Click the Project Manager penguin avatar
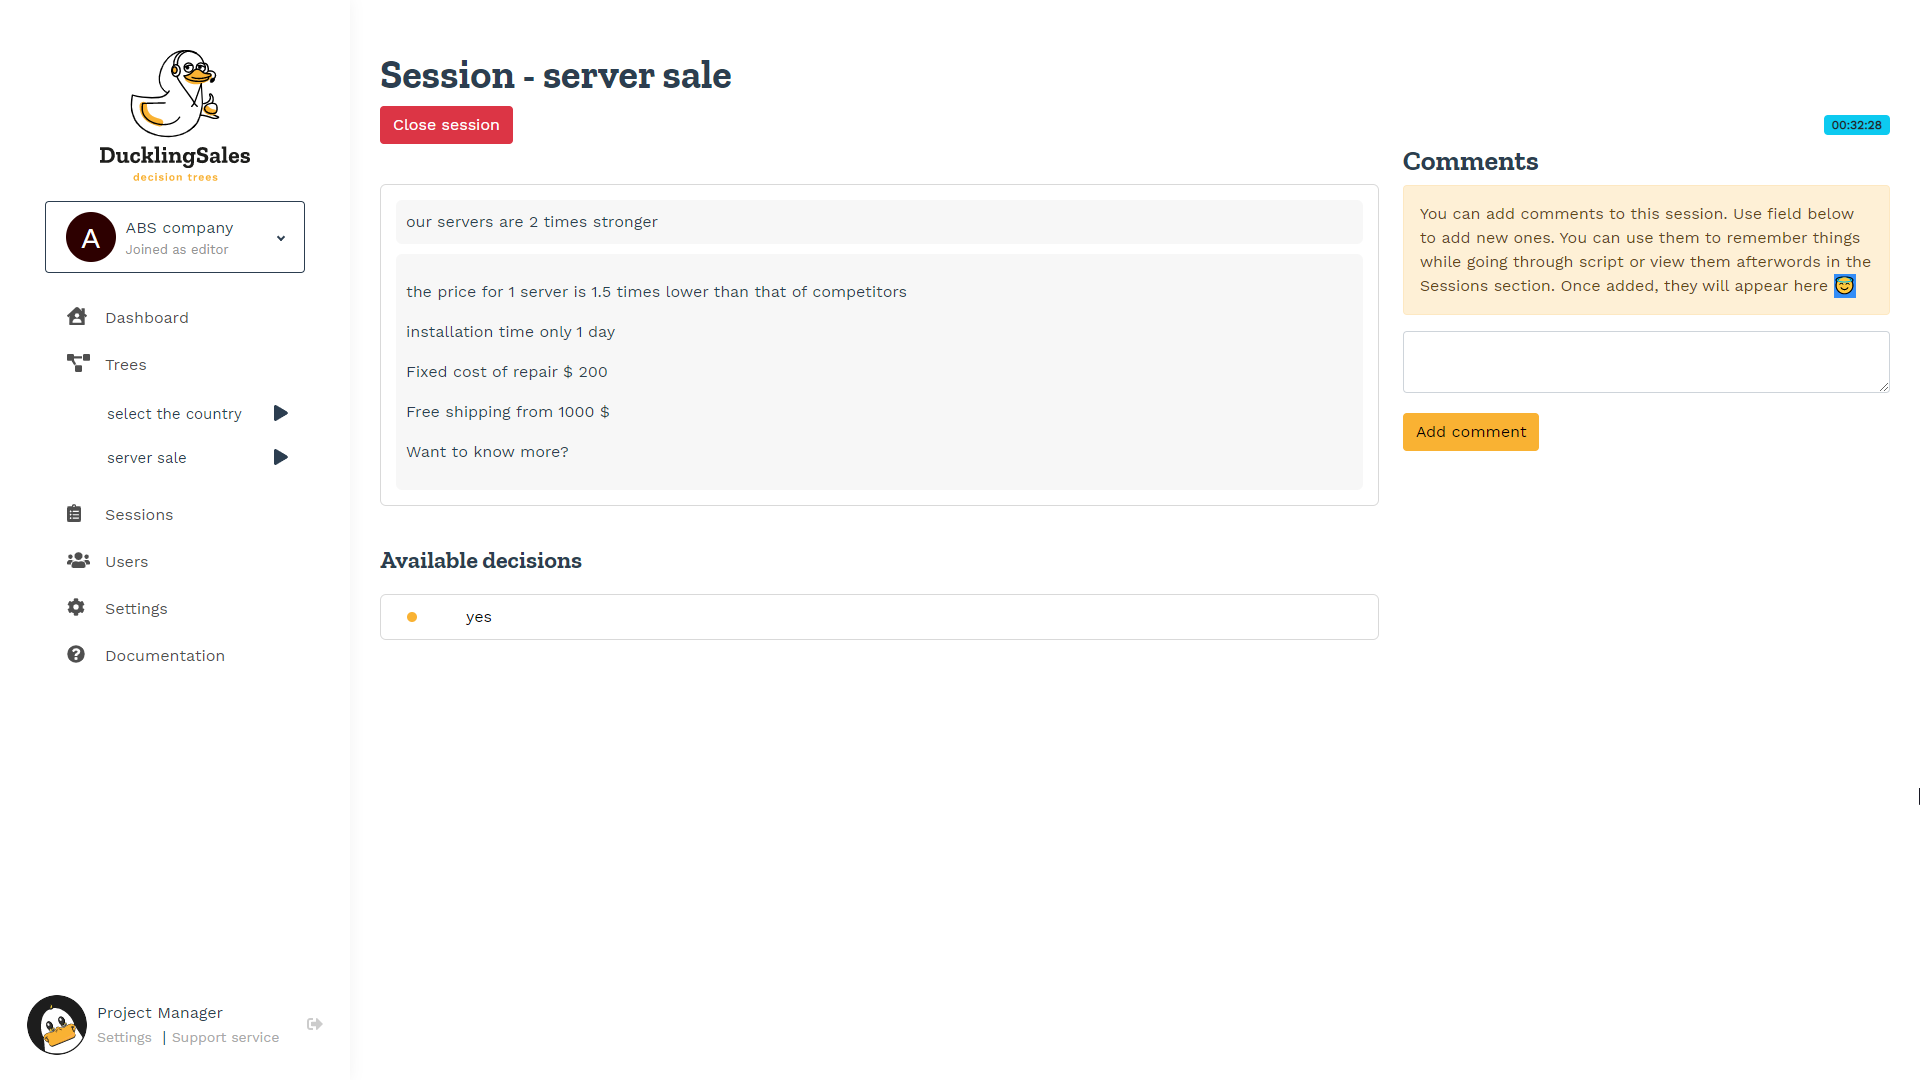Viewport: 1920px width, 1080px height. (57, 1025)
